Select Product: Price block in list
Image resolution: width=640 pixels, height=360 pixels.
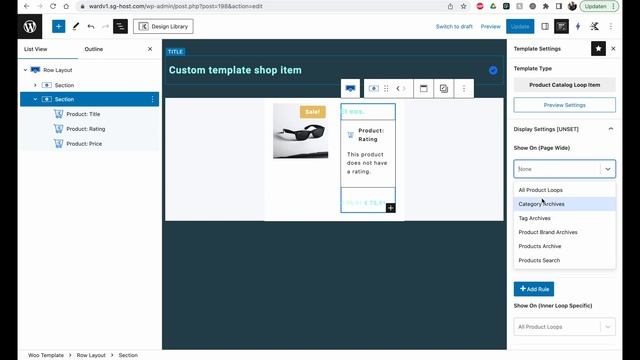point(84,144)
